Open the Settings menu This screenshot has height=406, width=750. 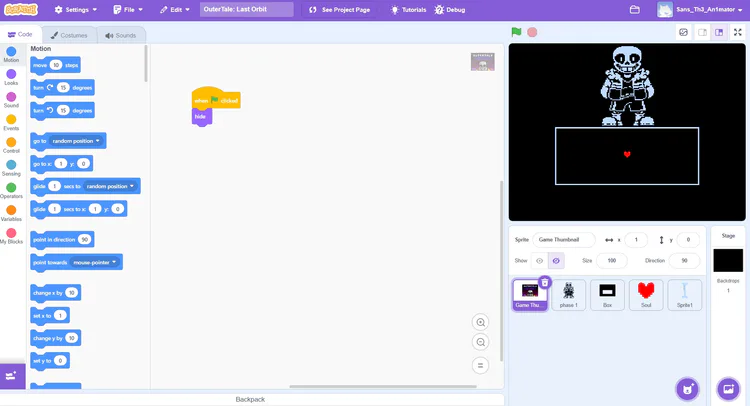[76, 10]
